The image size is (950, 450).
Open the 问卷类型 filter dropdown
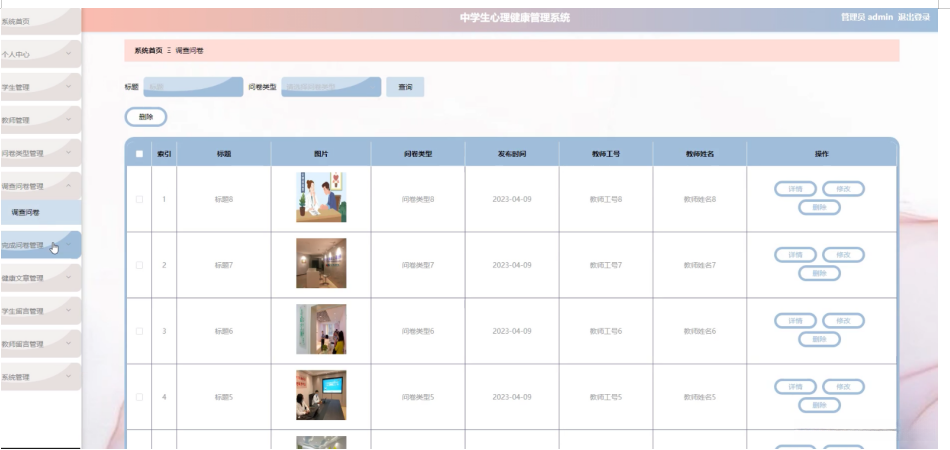(x=331, y=87)
